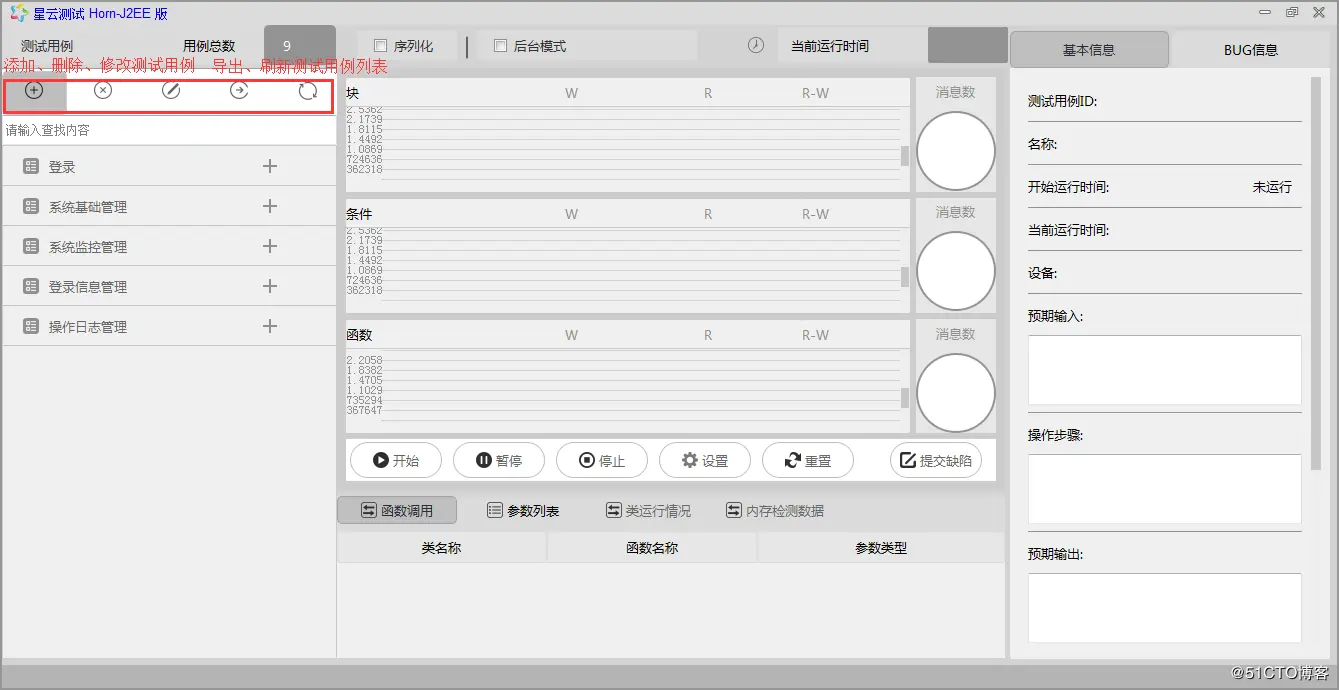1339x690 pixels.
Task: Click the 用例总数 label
Action: pyautogui.click(x=209, y=46)
